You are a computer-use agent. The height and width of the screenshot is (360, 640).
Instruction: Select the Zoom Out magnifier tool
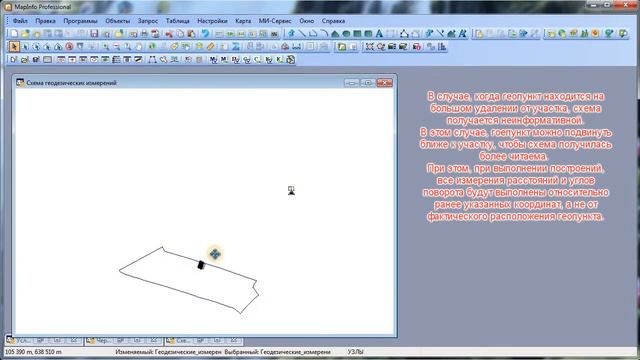(116, 47)
